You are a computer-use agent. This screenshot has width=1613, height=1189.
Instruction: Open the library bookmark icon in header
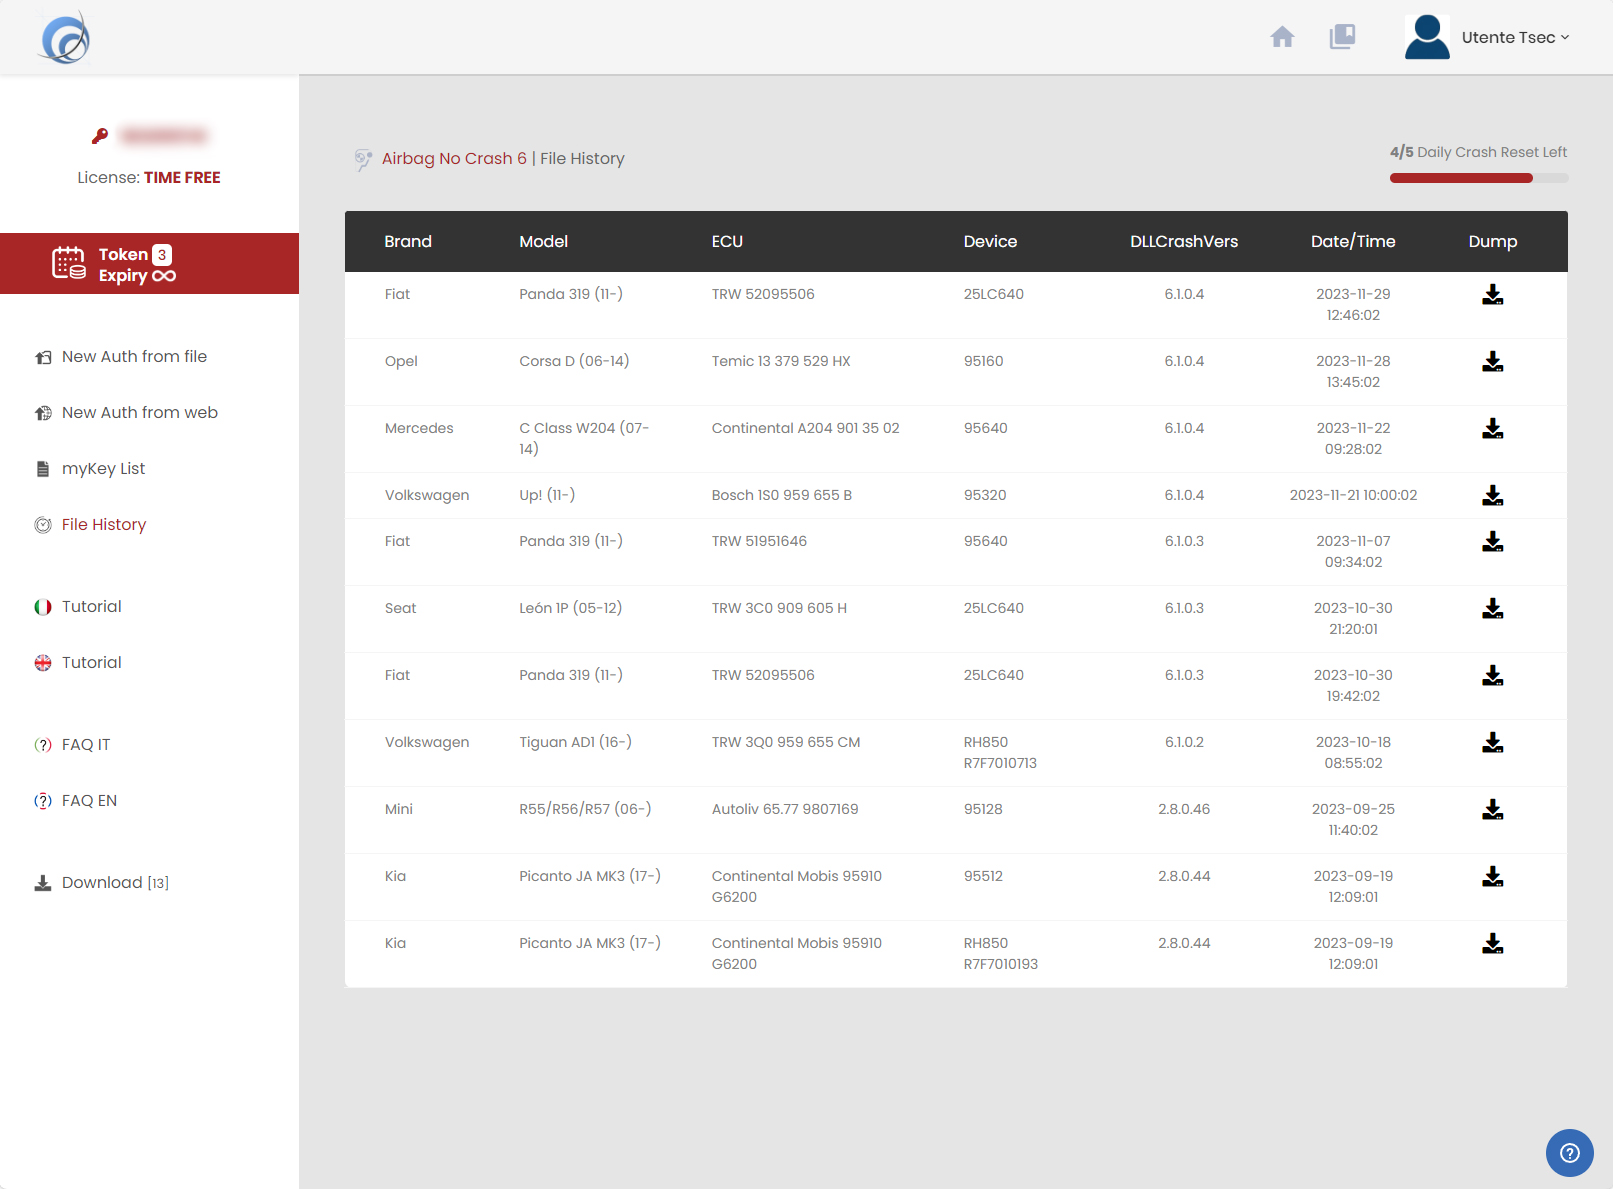click(x=1342, y=37)
